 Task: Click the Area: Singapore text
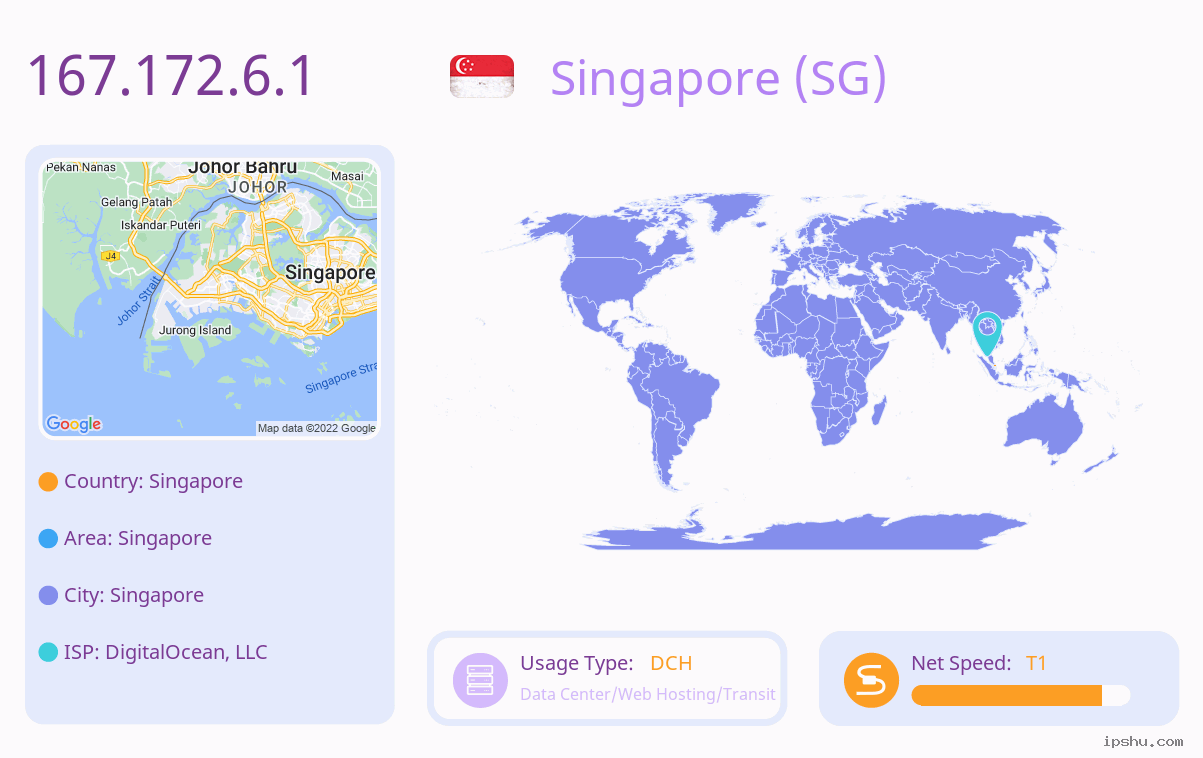coord(138,538)
